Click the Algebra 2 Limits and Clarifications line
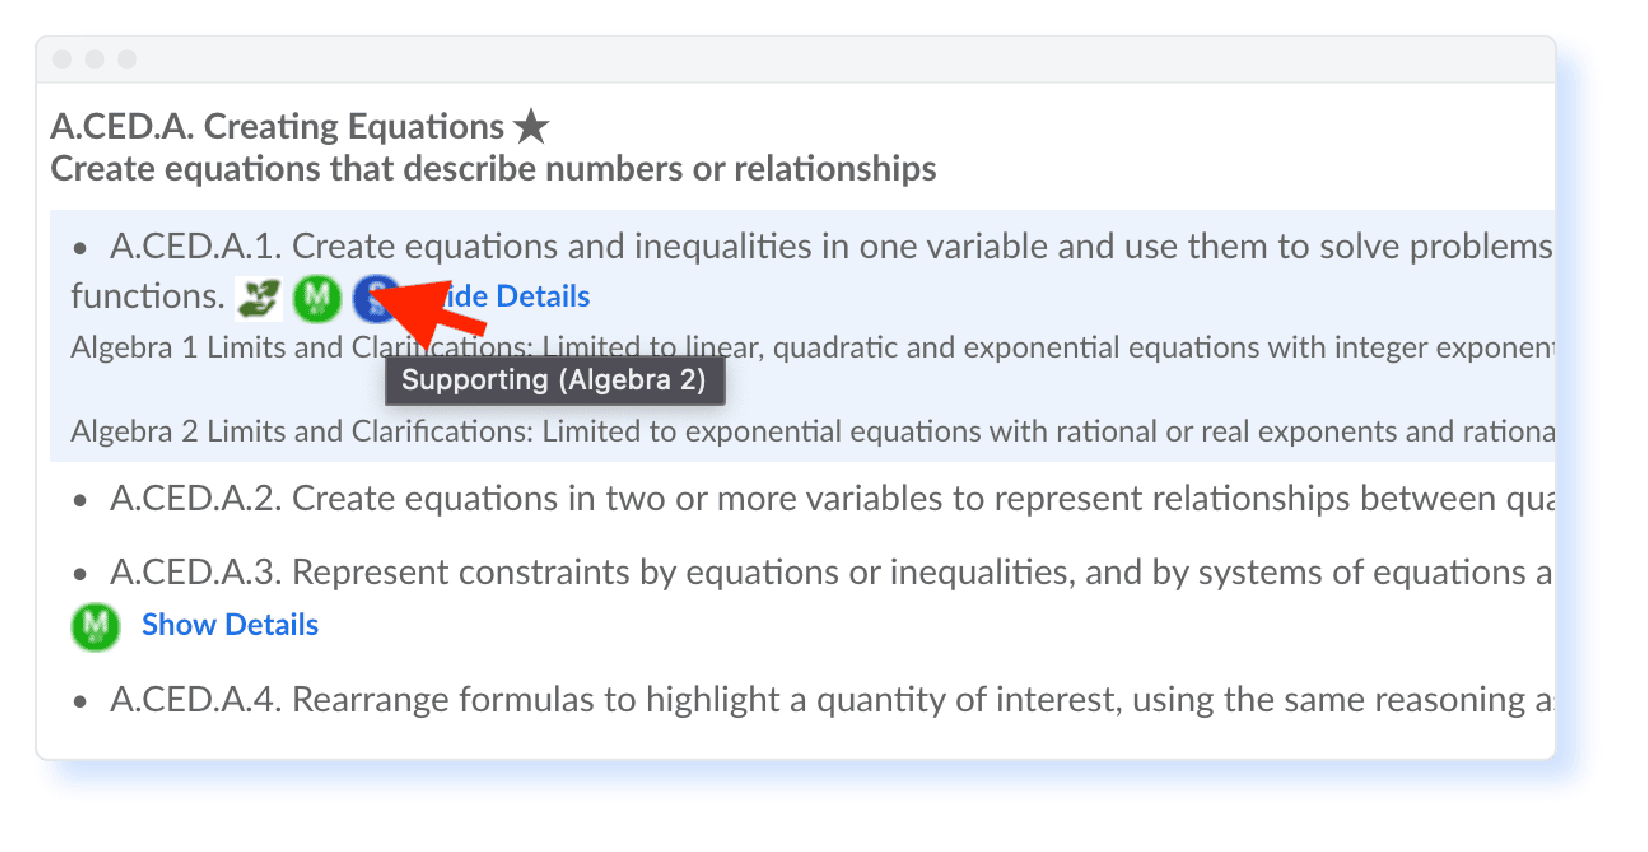Viewport: 1648px width, 852px height. pos(810,432)
